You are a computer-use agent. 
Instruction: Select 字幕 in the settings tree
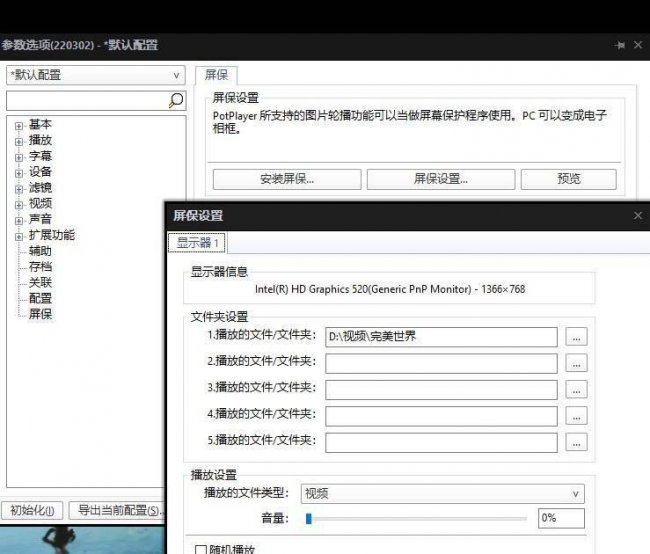[40, 156]
